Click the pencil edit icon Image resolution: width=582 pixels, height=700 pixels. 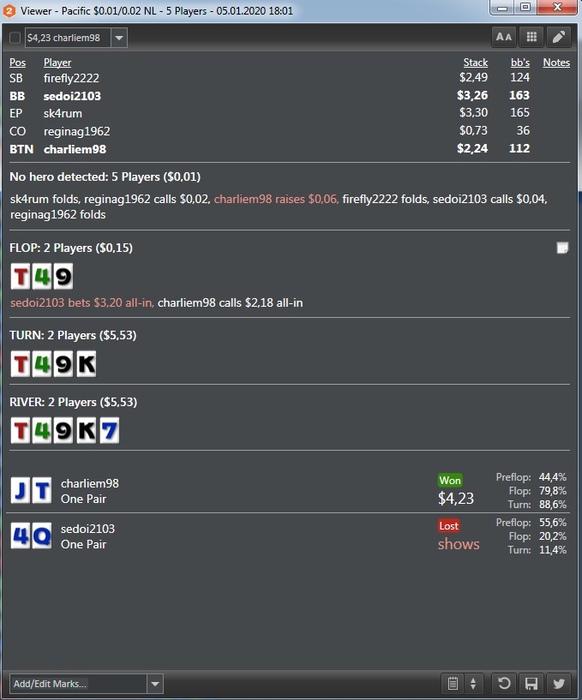(x=559, y=37)
